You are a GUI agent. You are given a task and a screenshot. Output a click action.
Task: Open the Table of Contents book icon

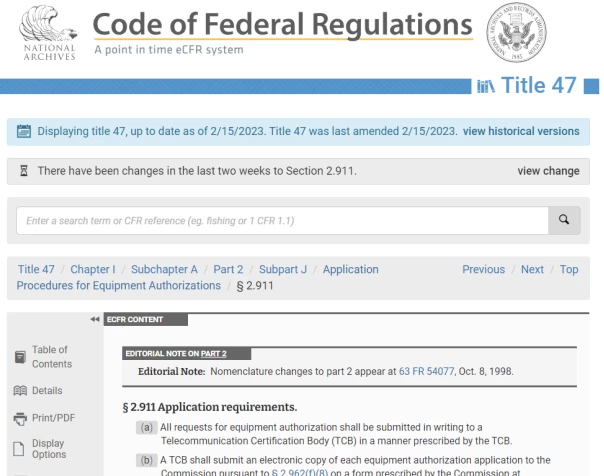(20, 357)
